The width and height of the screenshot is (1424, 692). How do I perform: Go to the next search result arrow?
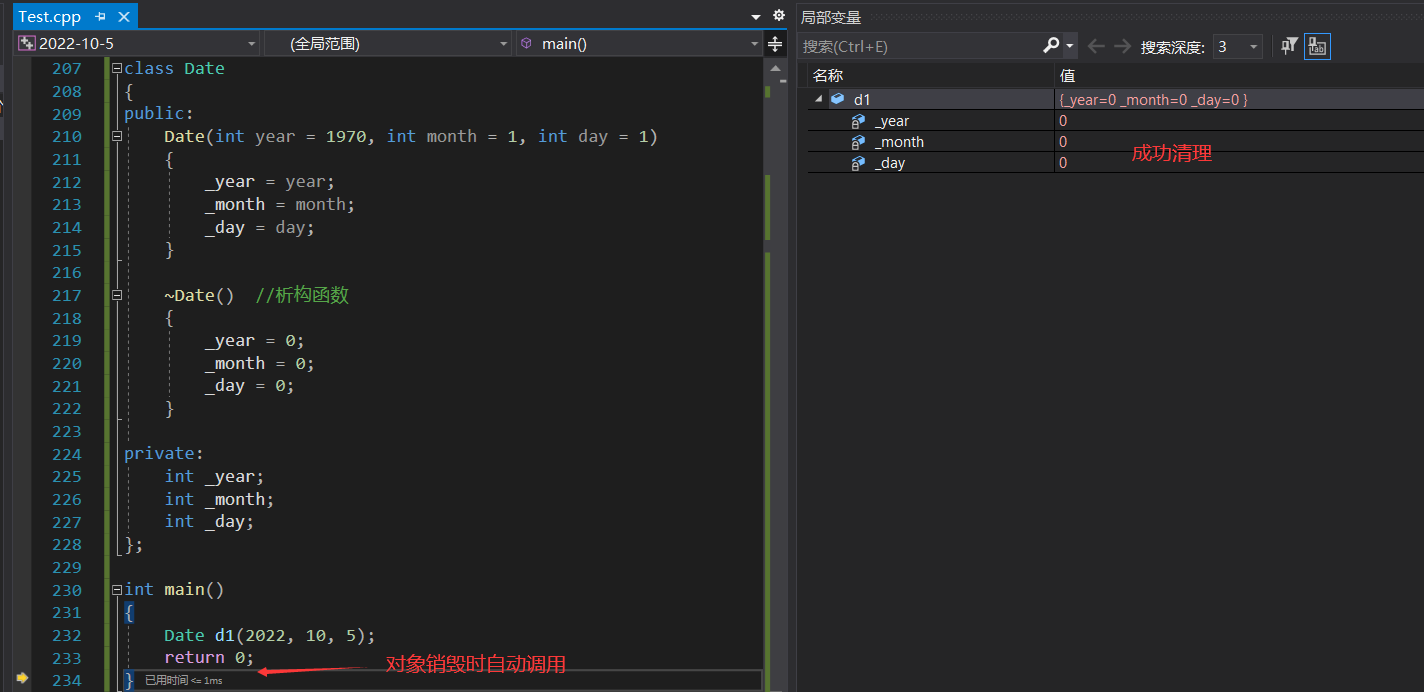pos(1123,46)
